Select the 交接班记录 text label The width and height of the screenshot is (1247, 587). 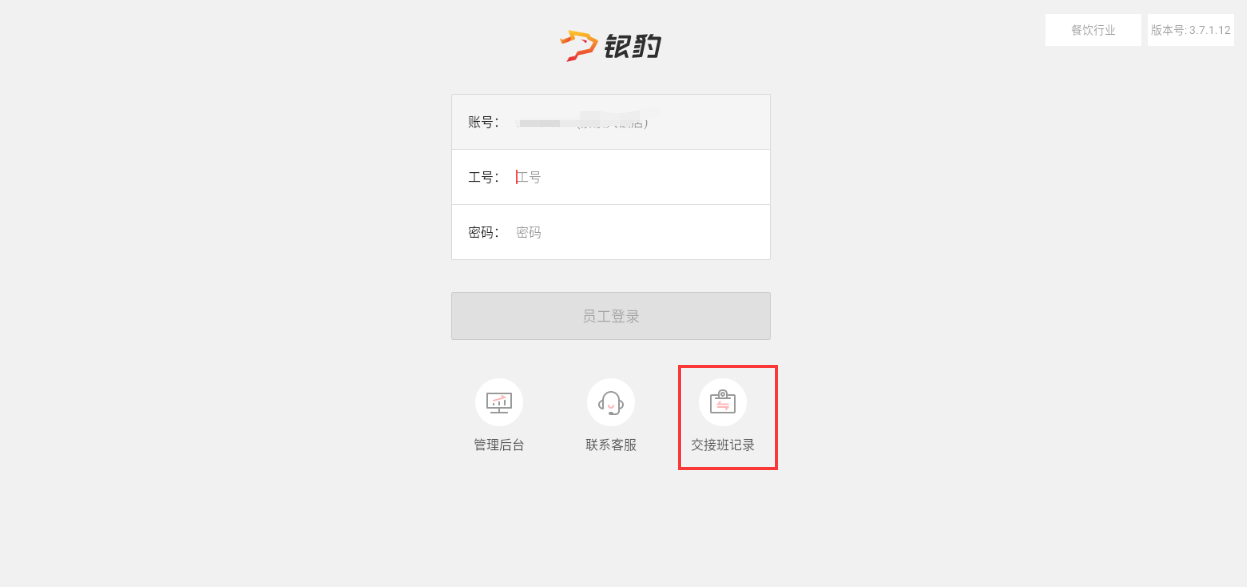coord(723,445)
